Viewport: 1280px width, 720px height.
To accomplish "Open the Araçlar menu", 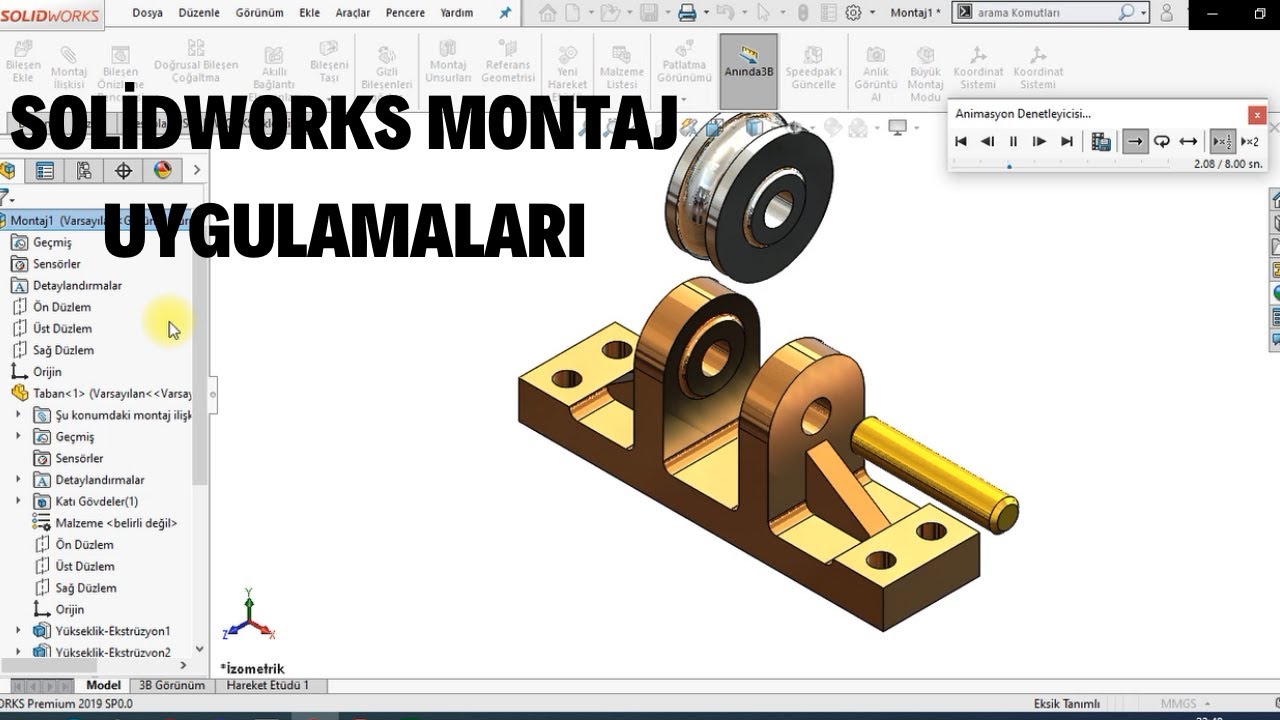I will tap(353, 13).
